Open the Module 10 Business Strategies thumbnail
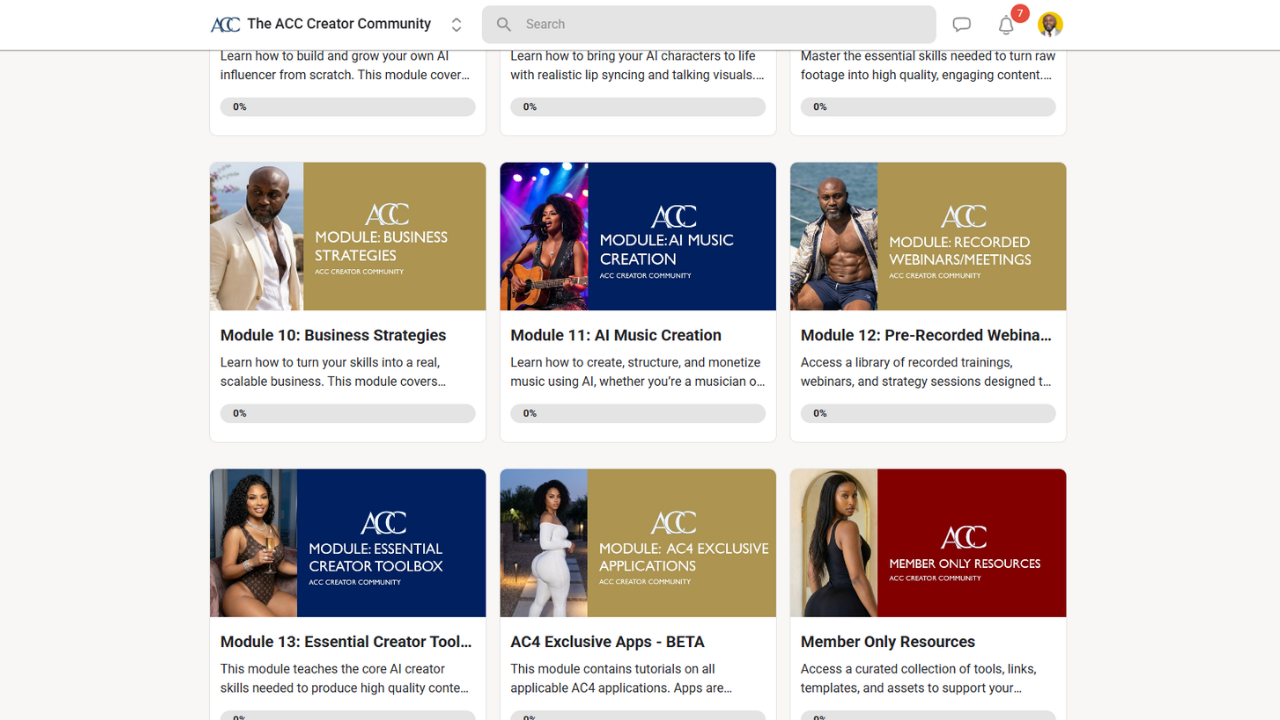The image size is (1280, 720). pos(348,236)
